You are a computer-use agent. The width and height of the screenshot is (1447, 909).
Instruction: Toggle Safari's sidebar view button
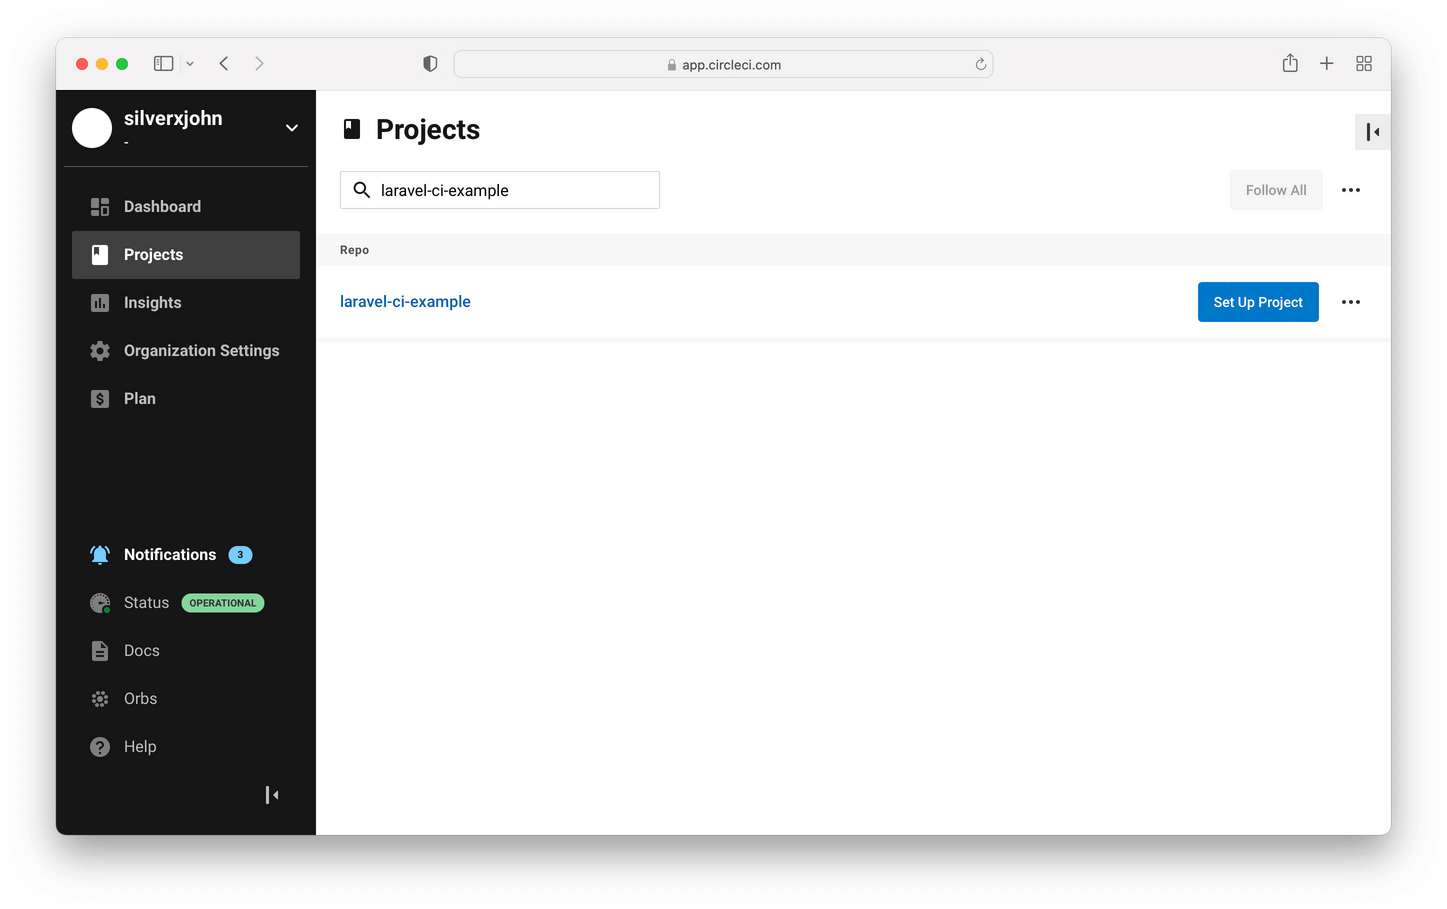164,64
